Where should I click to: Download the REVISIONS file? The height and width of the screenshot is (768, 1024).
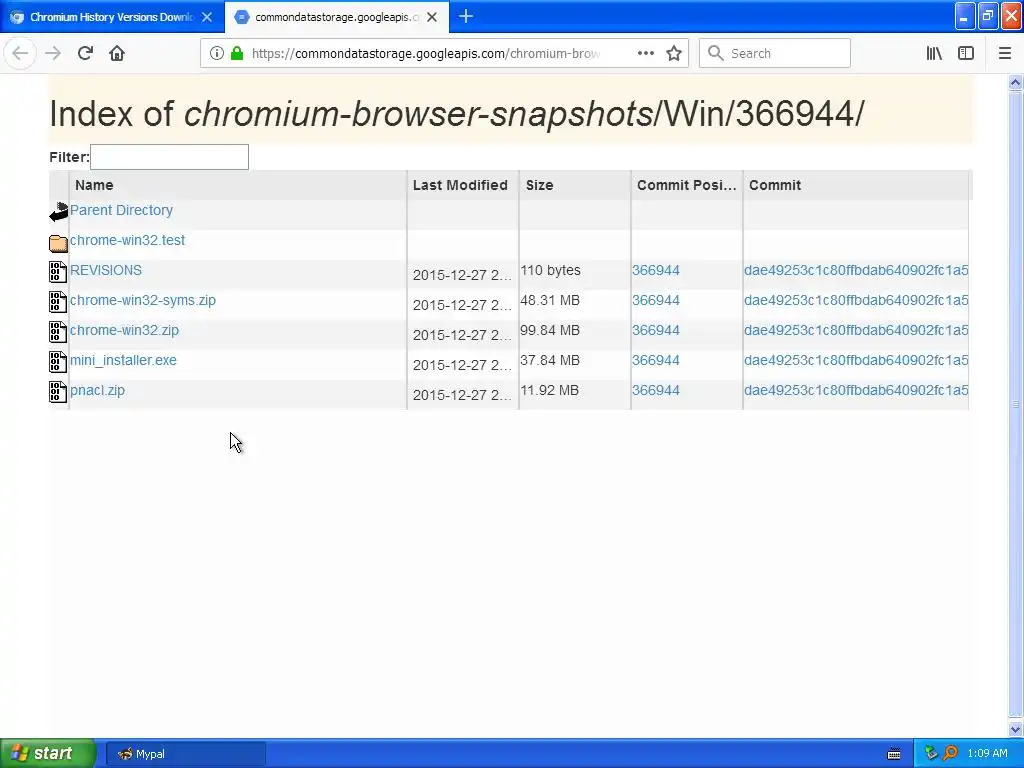click(106, 270)
